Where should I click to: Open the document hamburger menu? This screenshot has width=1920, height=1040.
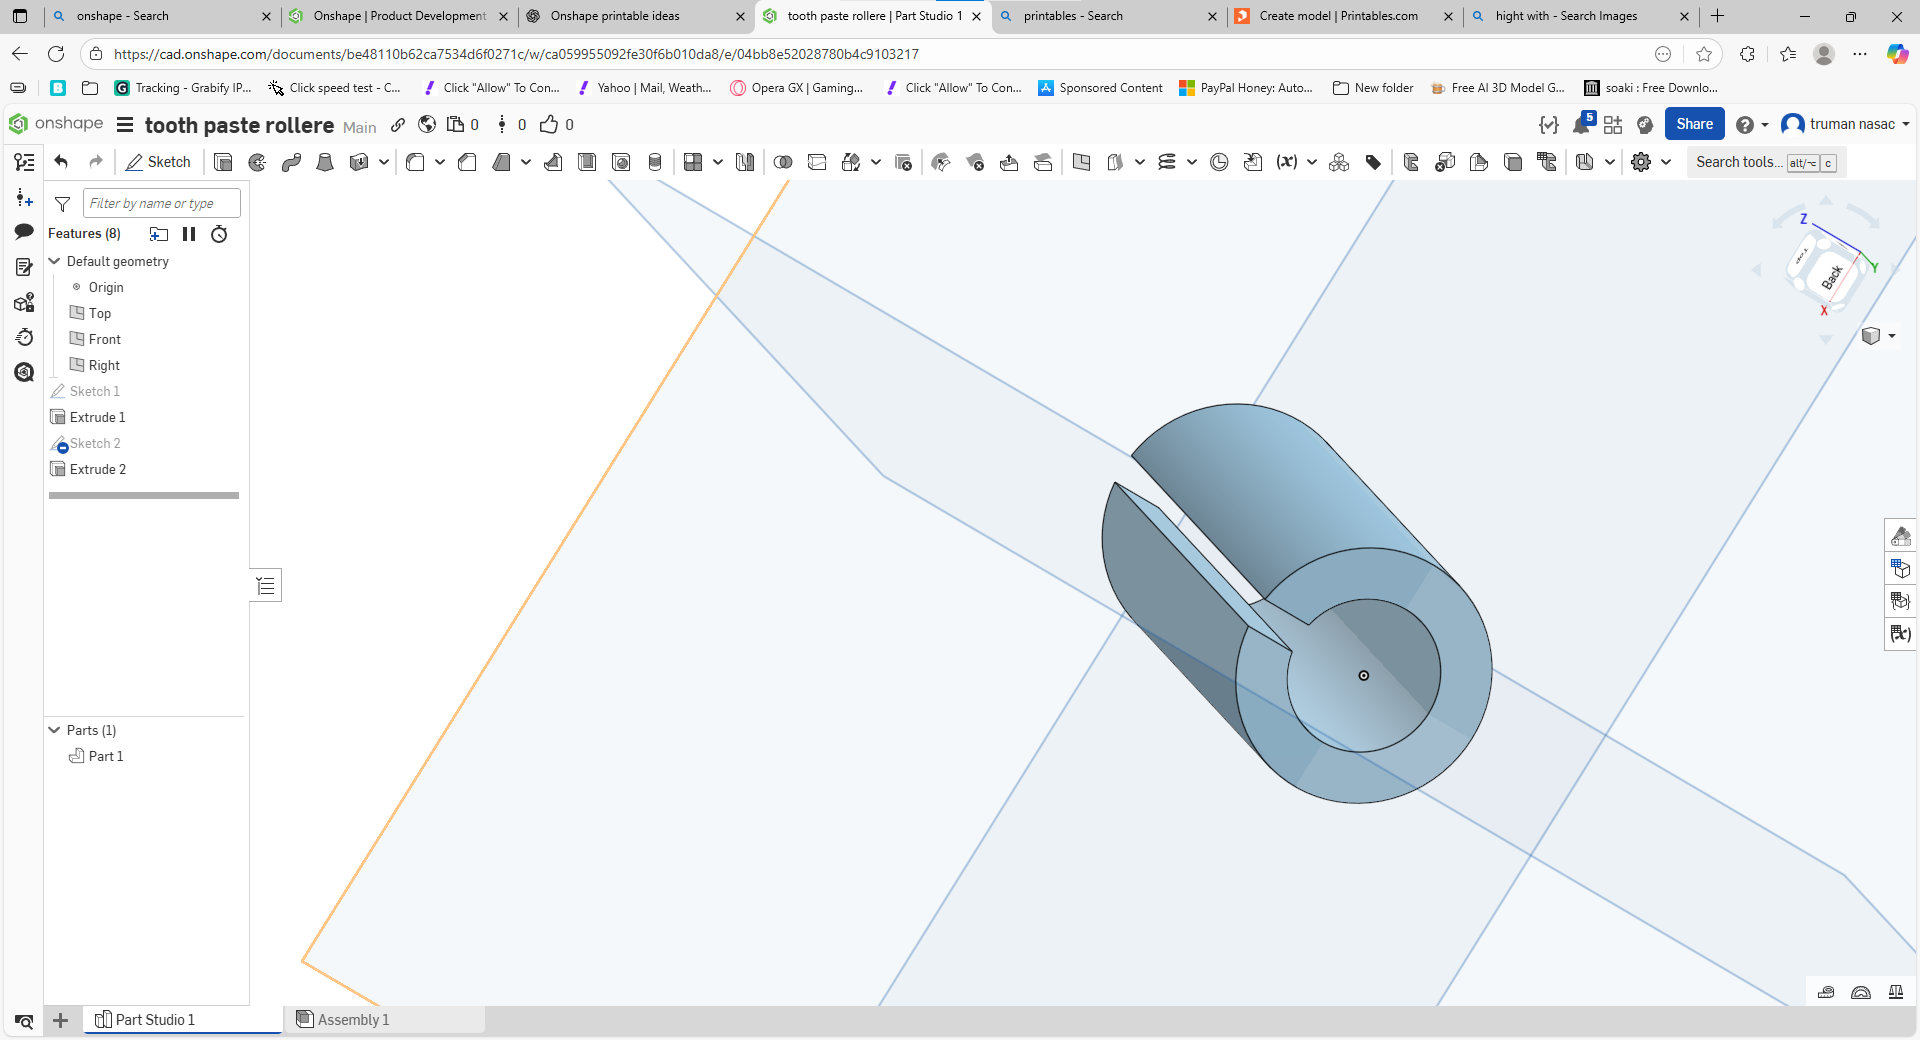coord(125,125)
